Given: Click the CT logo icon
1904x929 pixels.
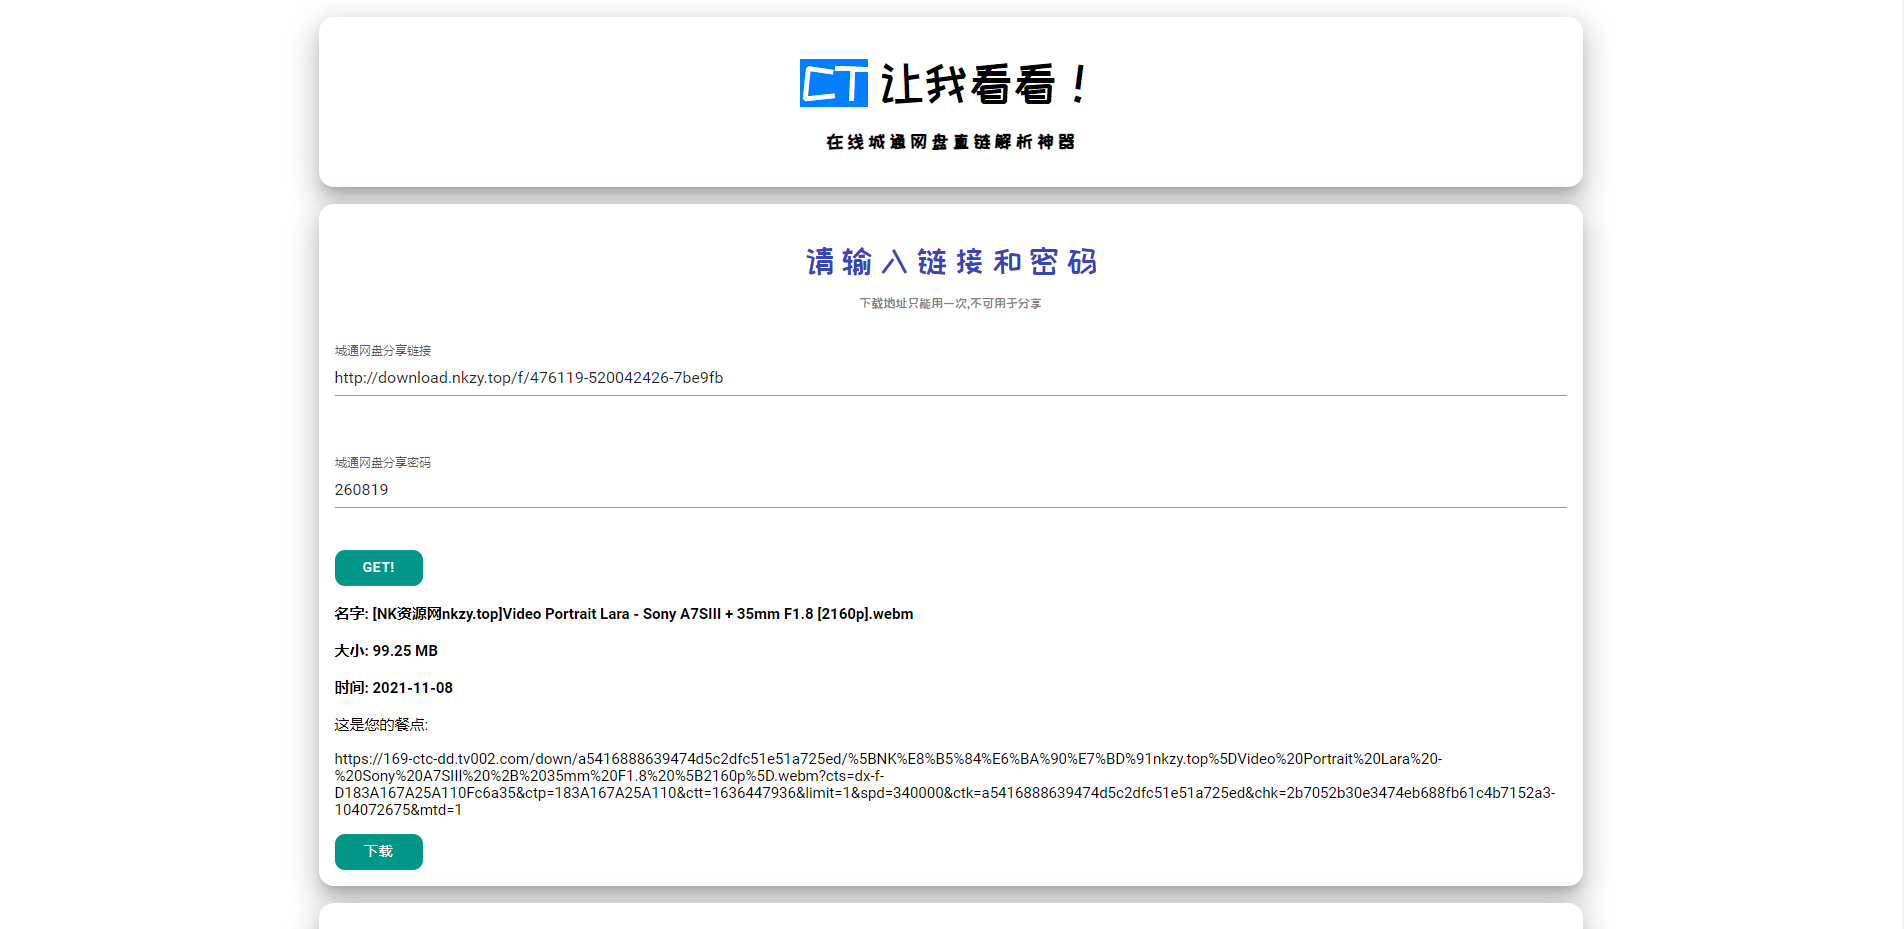Looking at the screenshot, I should click(833, 83).
